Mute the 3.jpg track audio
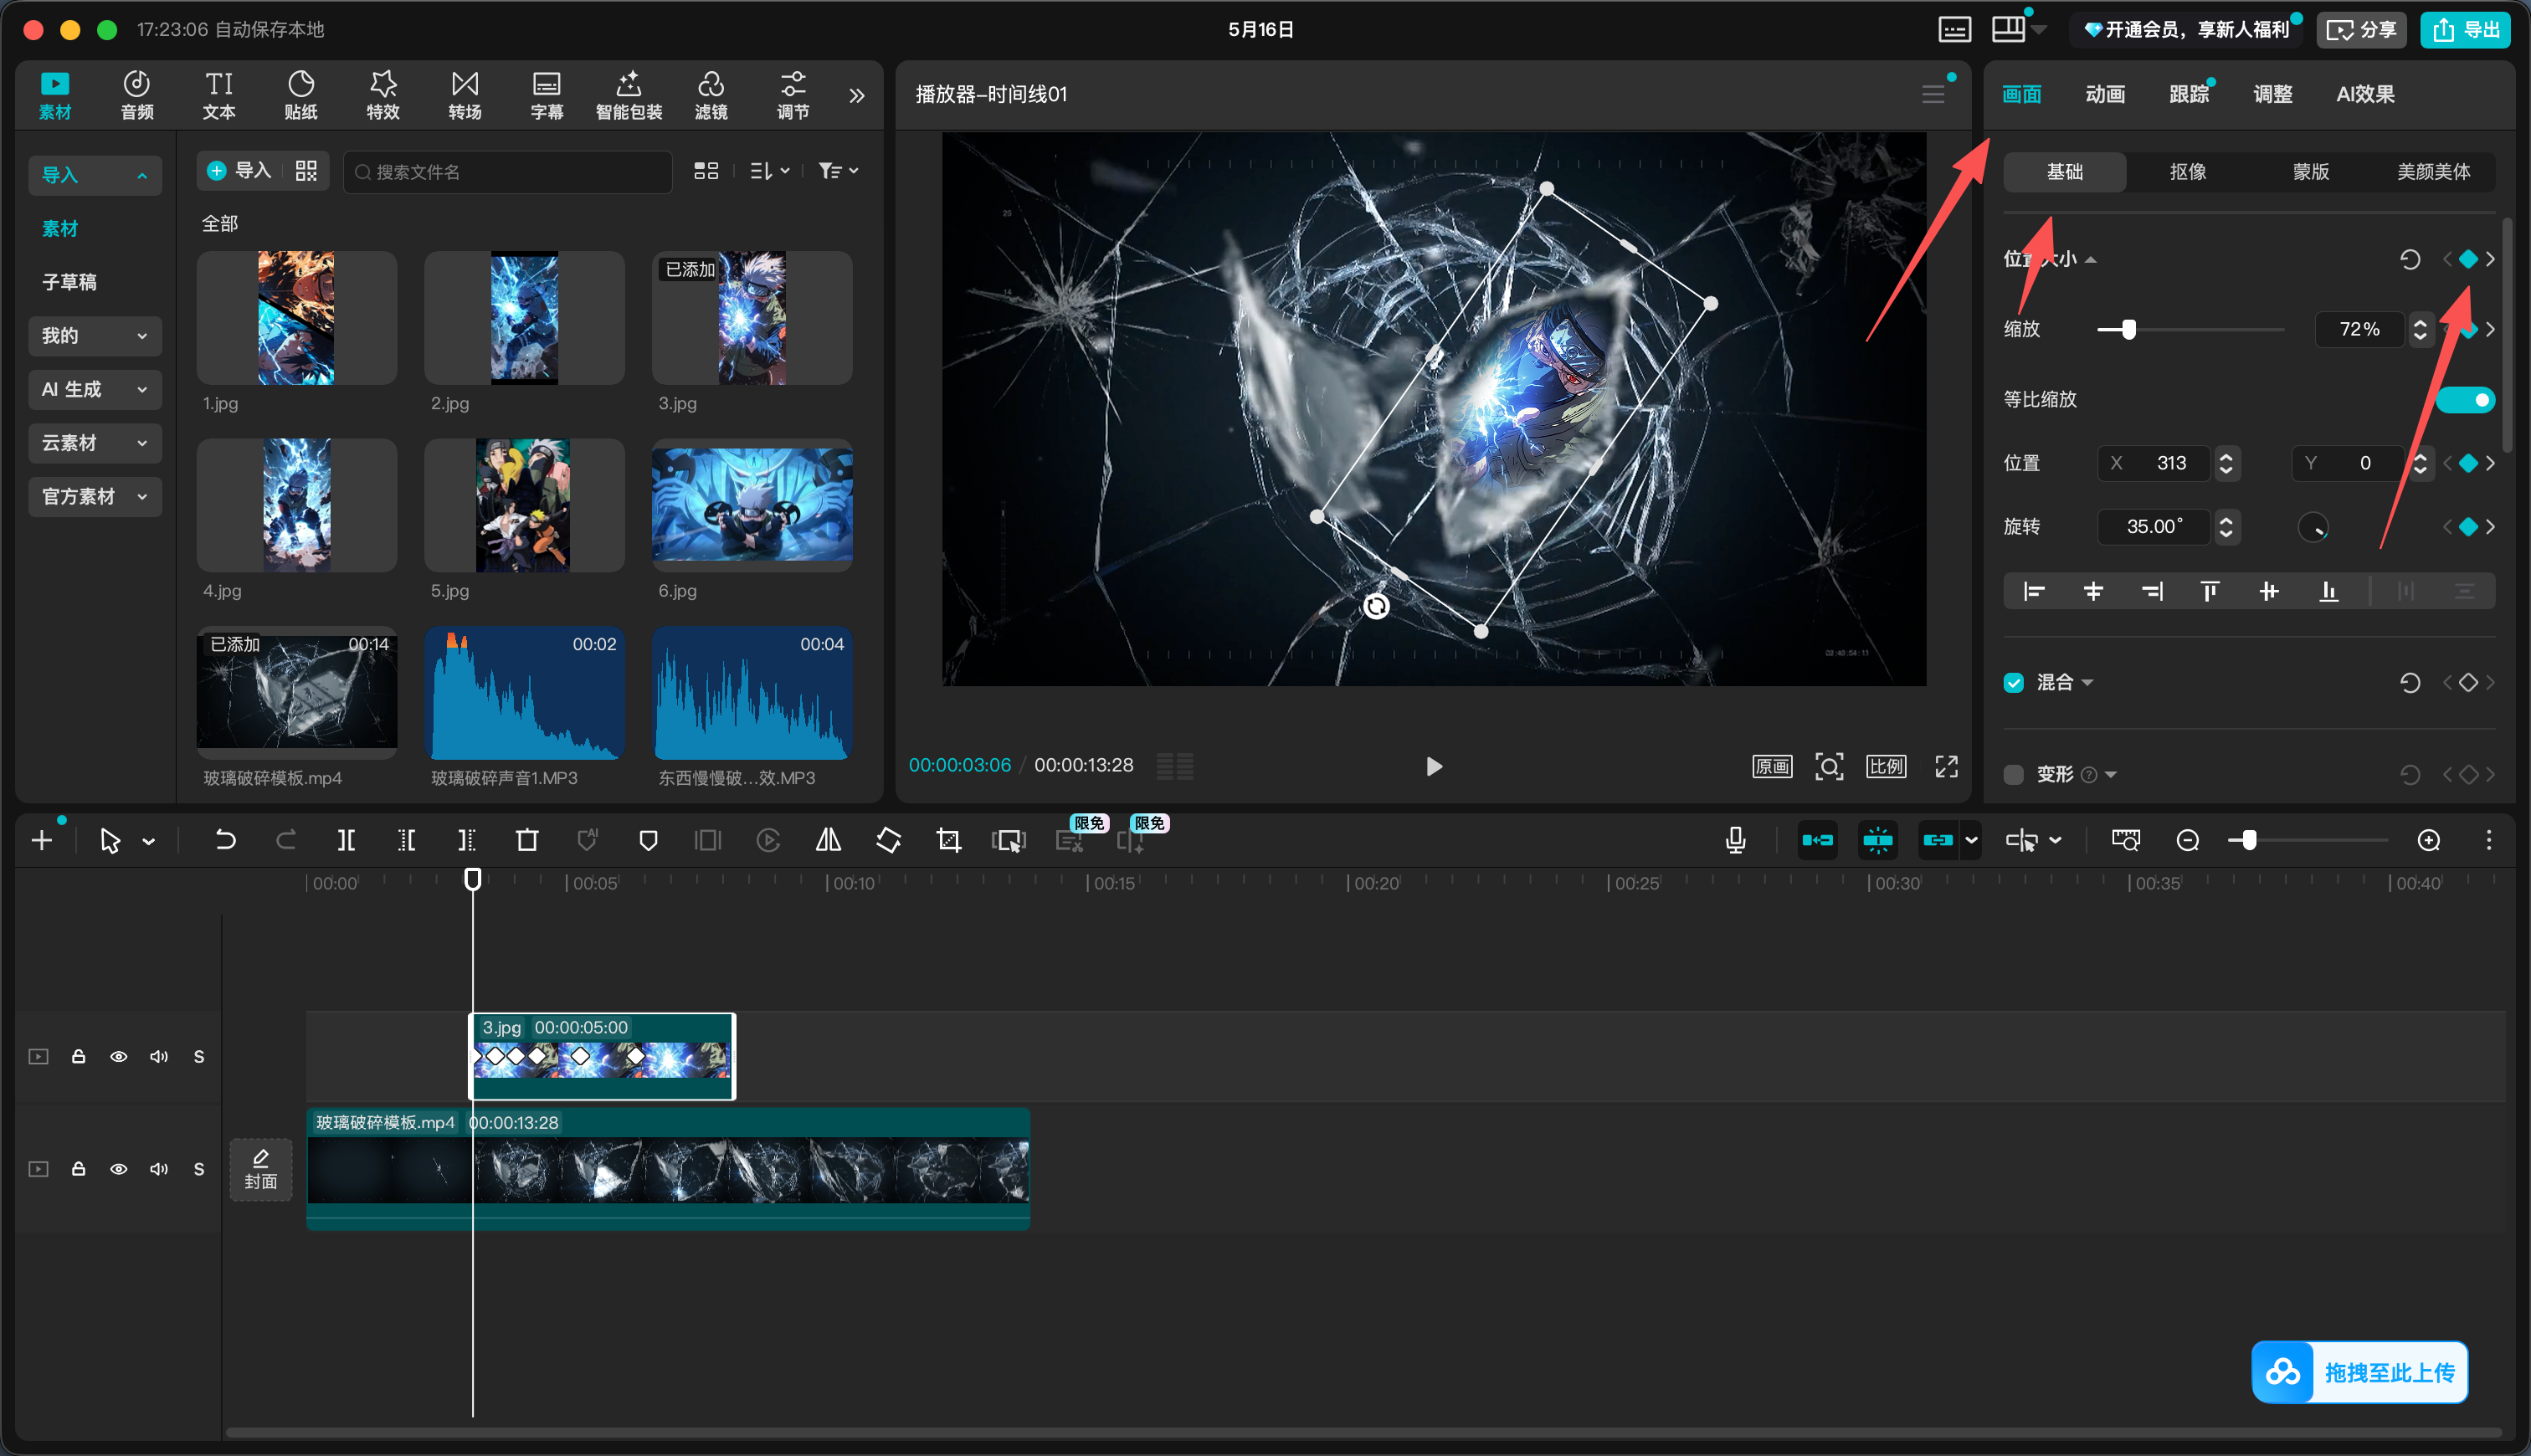The image size is (2531, 1456). pyautogui.click(x=159, y=1057)
